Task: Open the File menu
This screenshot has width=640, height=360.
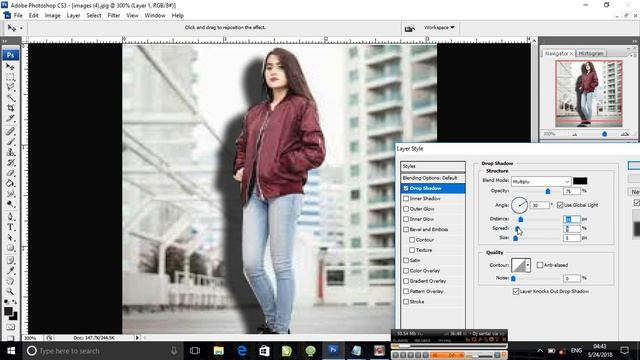Action: tap(18, 16)
